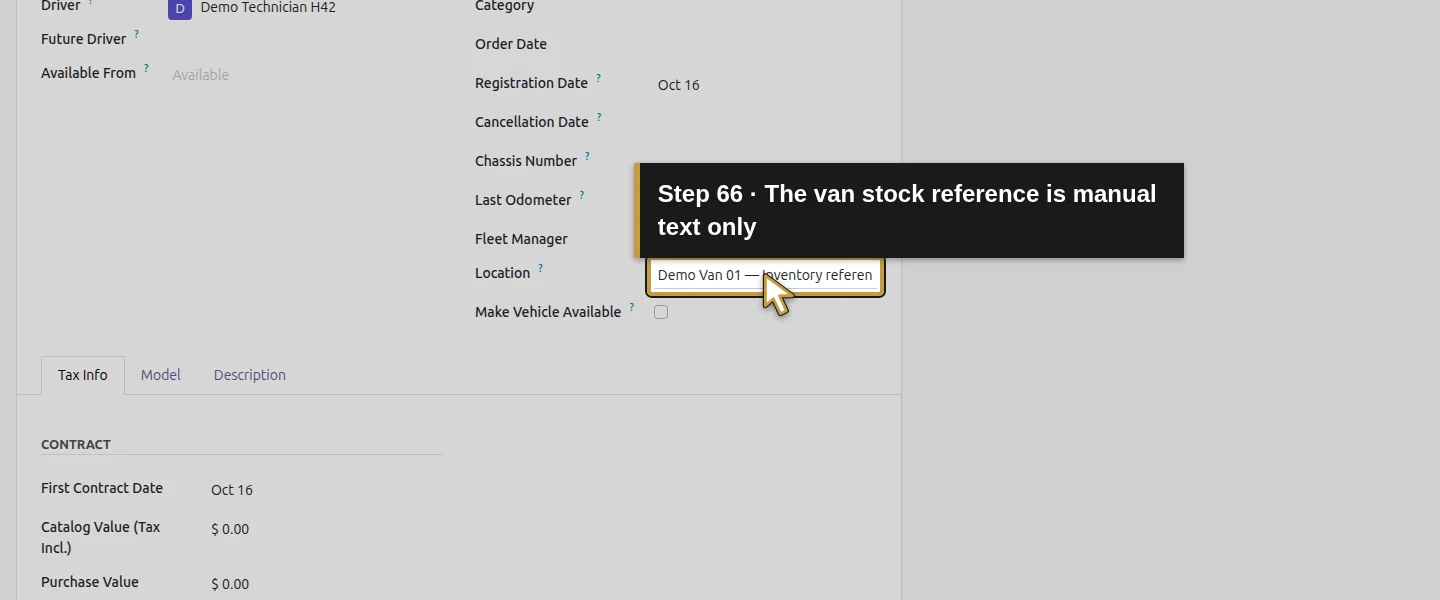Viewport: 1440px width, 600px height.
Task: Click the Registration Date label
Action: click(532, 83)
